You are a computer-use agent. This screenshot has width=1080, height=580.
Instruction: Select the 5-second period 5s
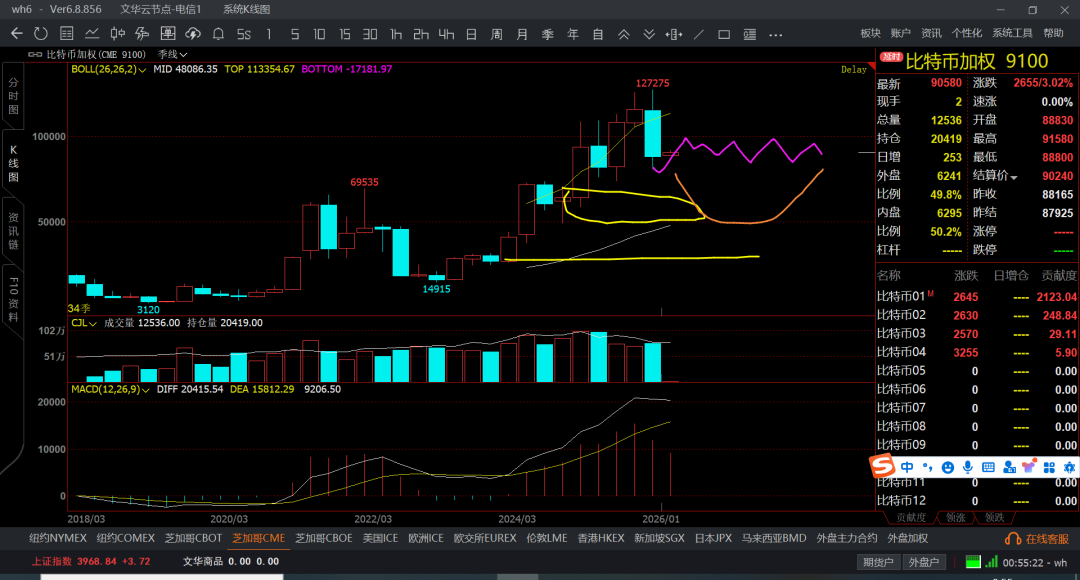[244, 34]
